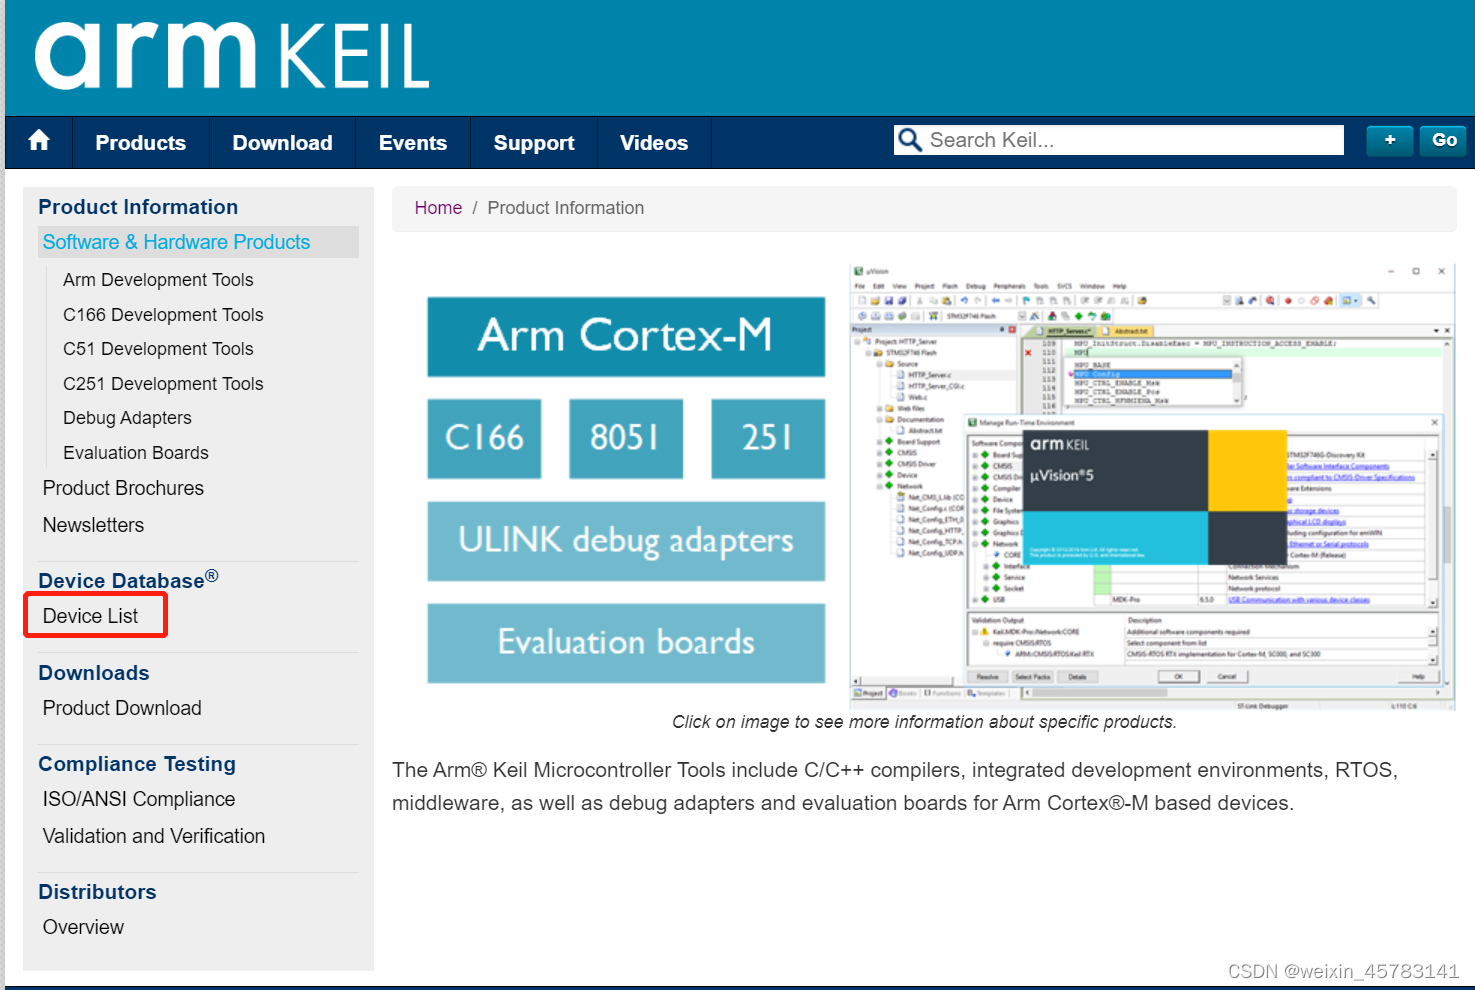1475x990 pixels.
Task: Open the Arm Development Tools page
Action: [157, 279]
